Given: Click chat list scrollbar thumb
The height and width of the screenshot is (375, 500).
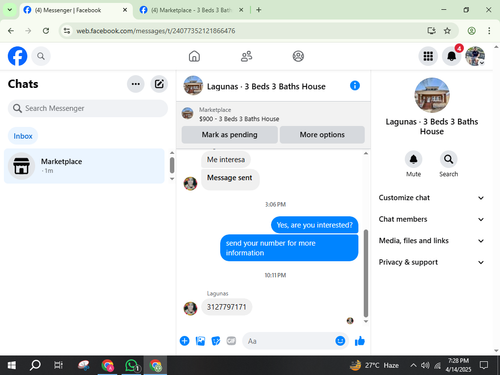Looking at the screenshot, I should [172, 165].
